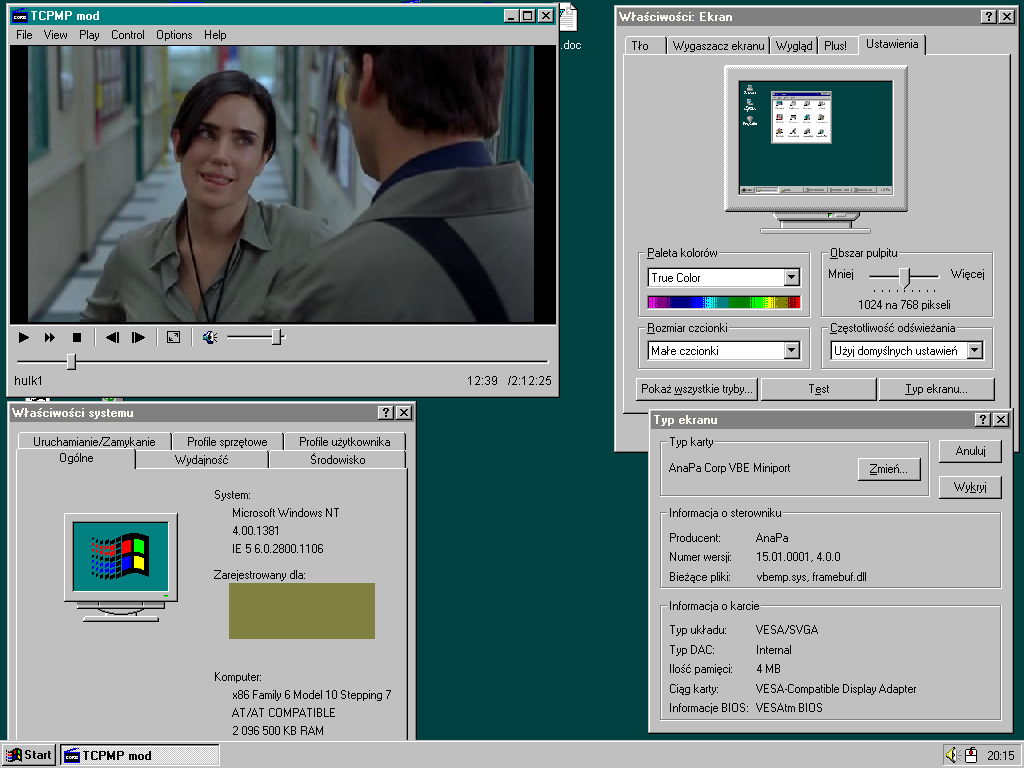Viewport: 1024px width, 768px height.
Task: Open the Help menu in TCPMP
Action: (215, 35)
